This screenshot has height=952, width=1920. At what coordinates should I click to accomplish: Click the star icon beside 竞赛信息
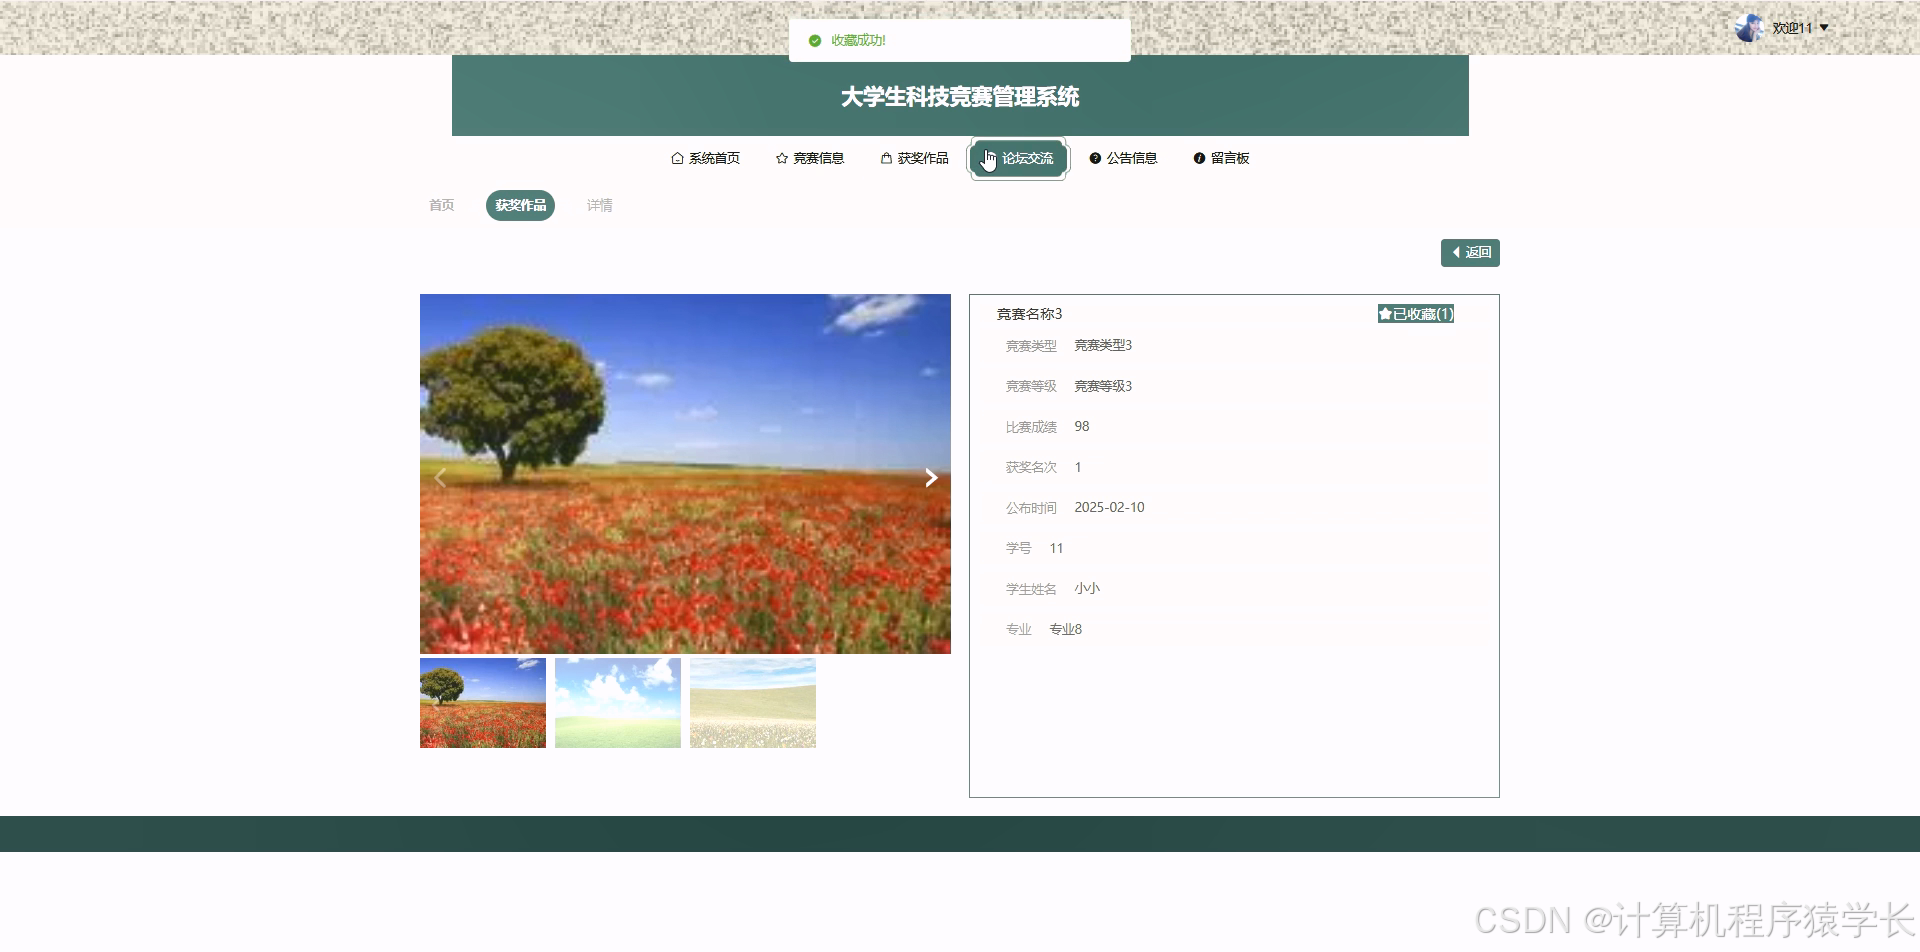(x=781, y=158)
